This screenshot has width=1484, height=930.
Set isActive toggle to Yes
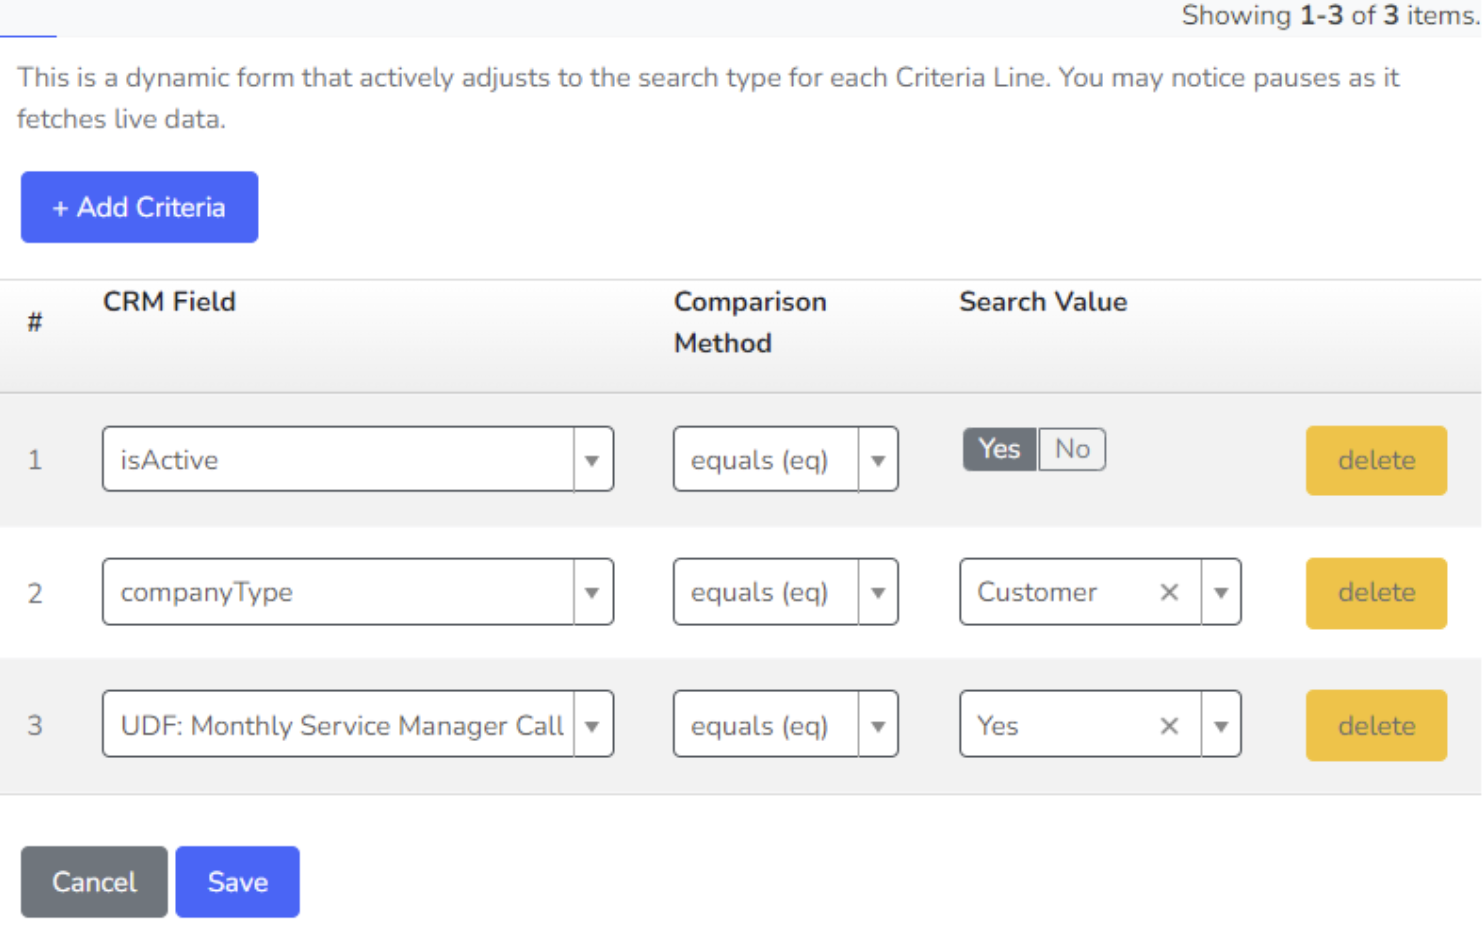pos(999,449)
